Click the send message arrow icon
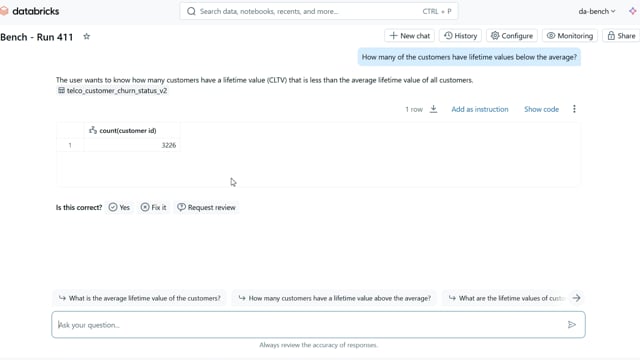This screenshot has height=360, width=640. click(x=572, y=324)
